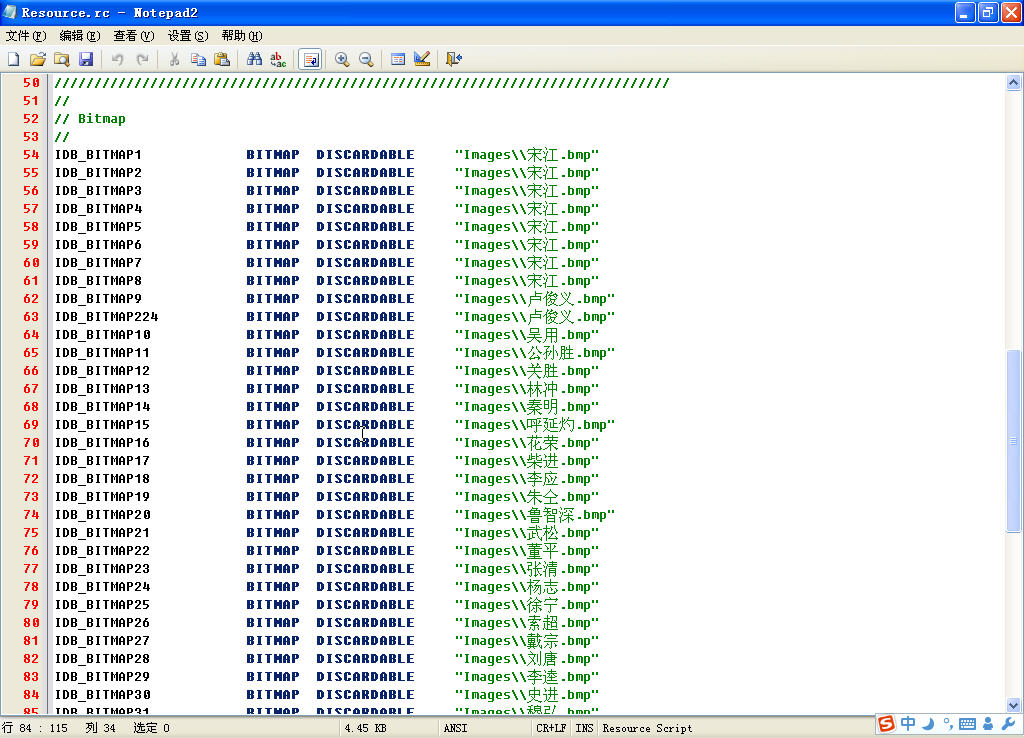Click the Open file folder icon
Image resolution: width=1024 pixels, height=738 pixels.
38,60
